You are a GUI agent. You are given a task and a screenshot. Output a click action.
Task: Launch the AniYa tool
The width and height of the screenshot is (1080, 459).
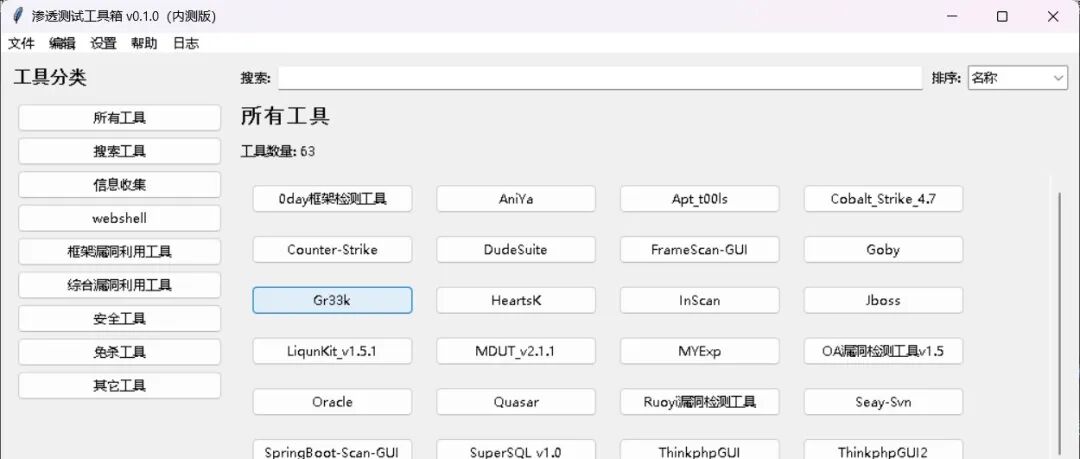pyautogui.click(x=516, y=199)
